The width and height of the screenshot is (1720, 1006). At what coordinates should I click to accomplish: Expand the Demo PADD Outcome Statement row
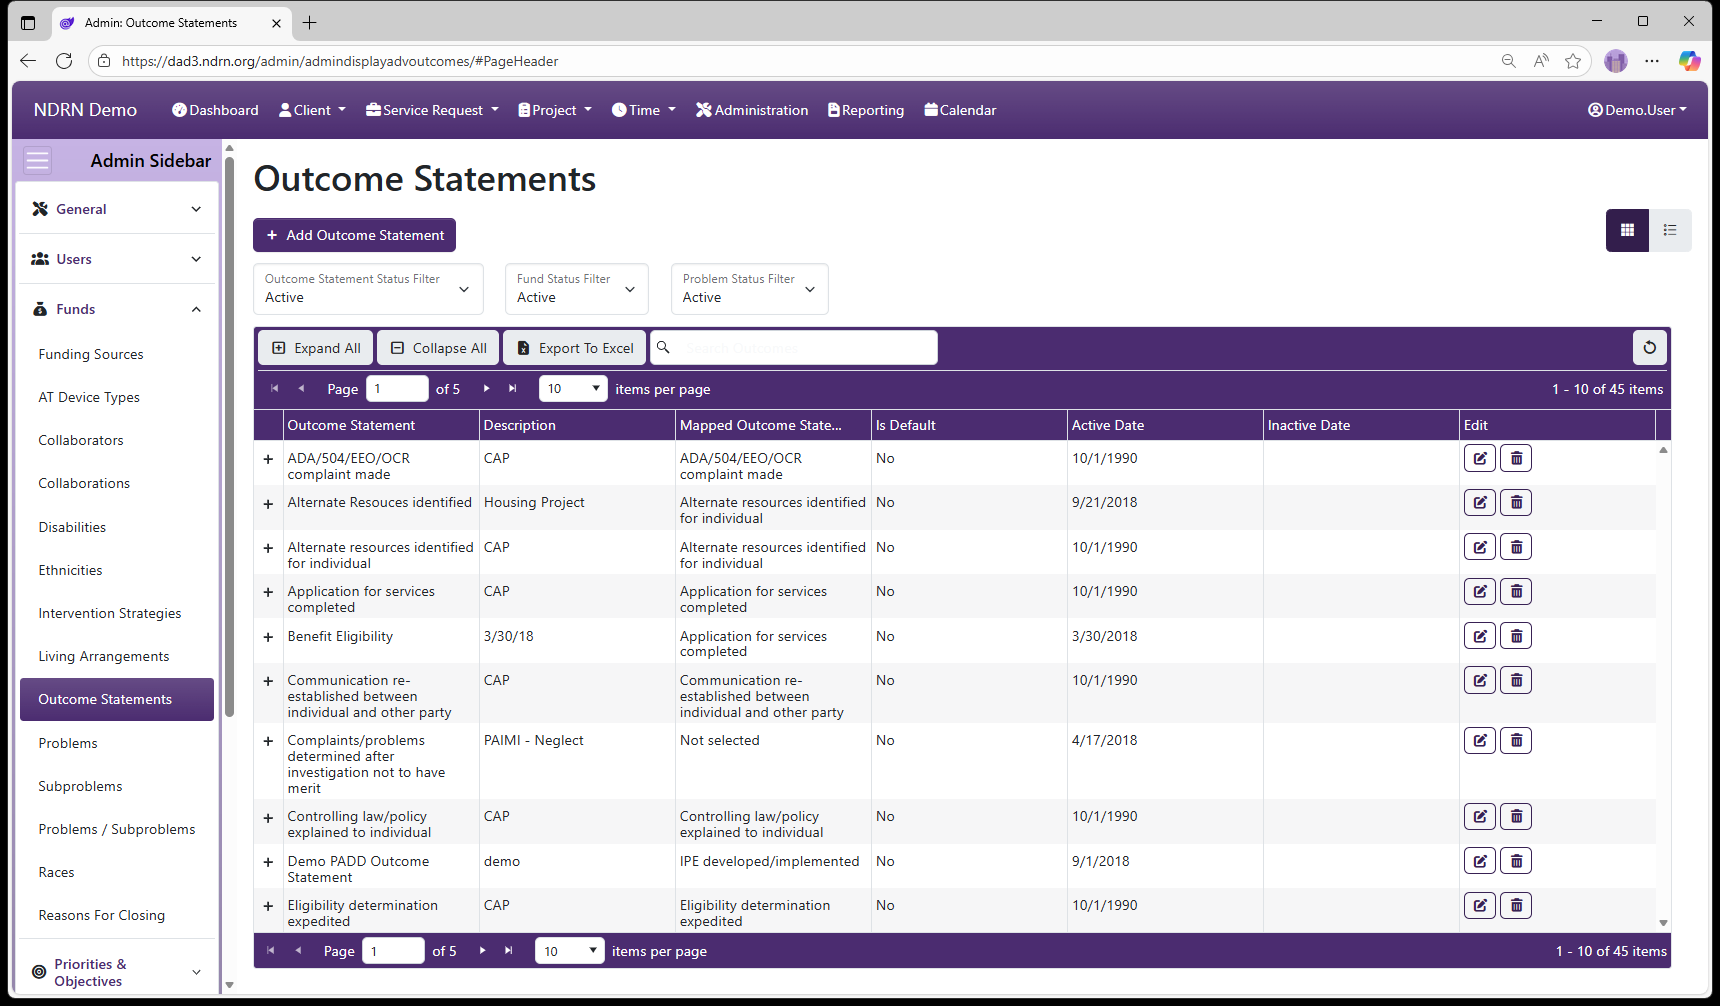tap(268, 862)
